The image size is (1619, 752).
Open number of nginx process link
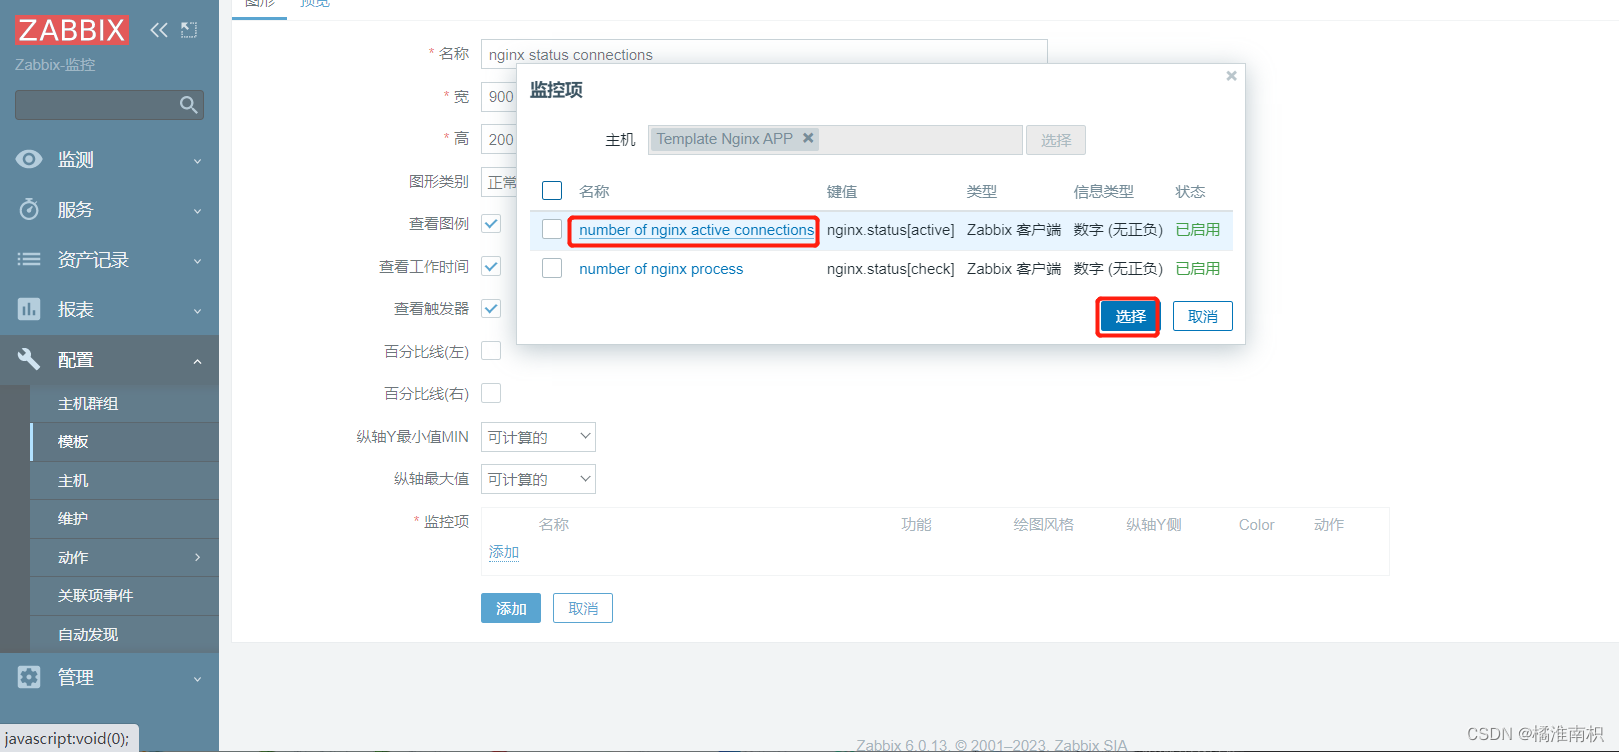pos(661,268)
